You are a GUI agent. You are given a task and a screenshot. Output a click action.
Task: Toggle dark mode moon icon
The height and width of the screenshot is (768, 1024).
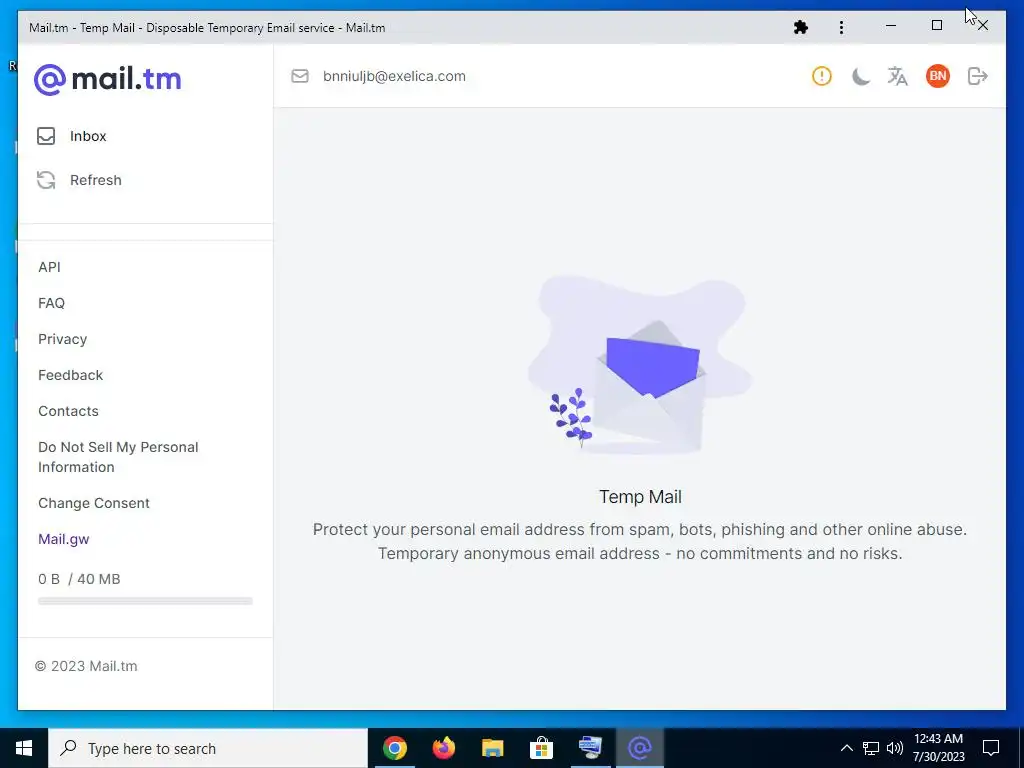860,76
